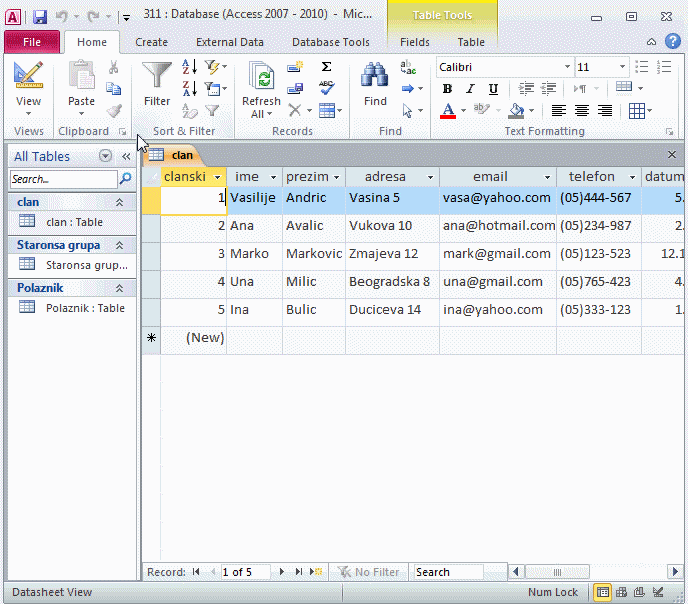The height and width of the screenshot is (604, 688).
Task: Toggle Italic text formatting
Action: pos(471,89)
